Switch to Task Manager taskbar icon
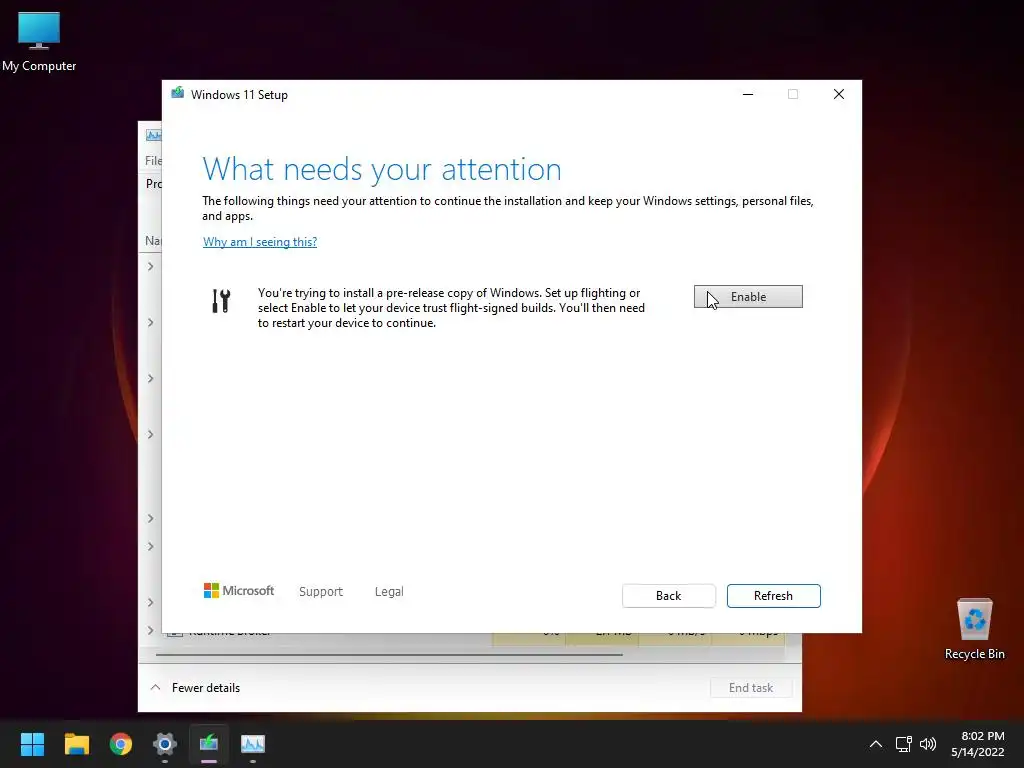Viewport: 1024px width, 768px height. click(x=253, y=744)
